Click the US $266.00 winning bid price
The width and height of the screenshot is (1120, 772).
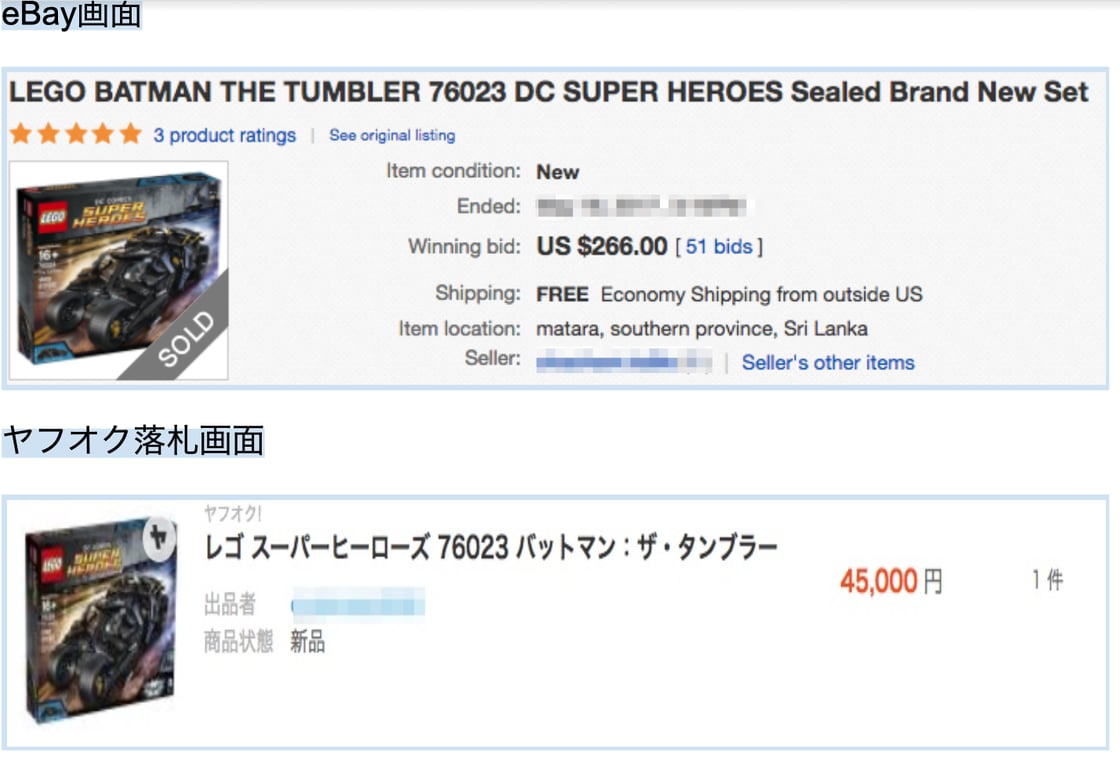tap(602, 247)
